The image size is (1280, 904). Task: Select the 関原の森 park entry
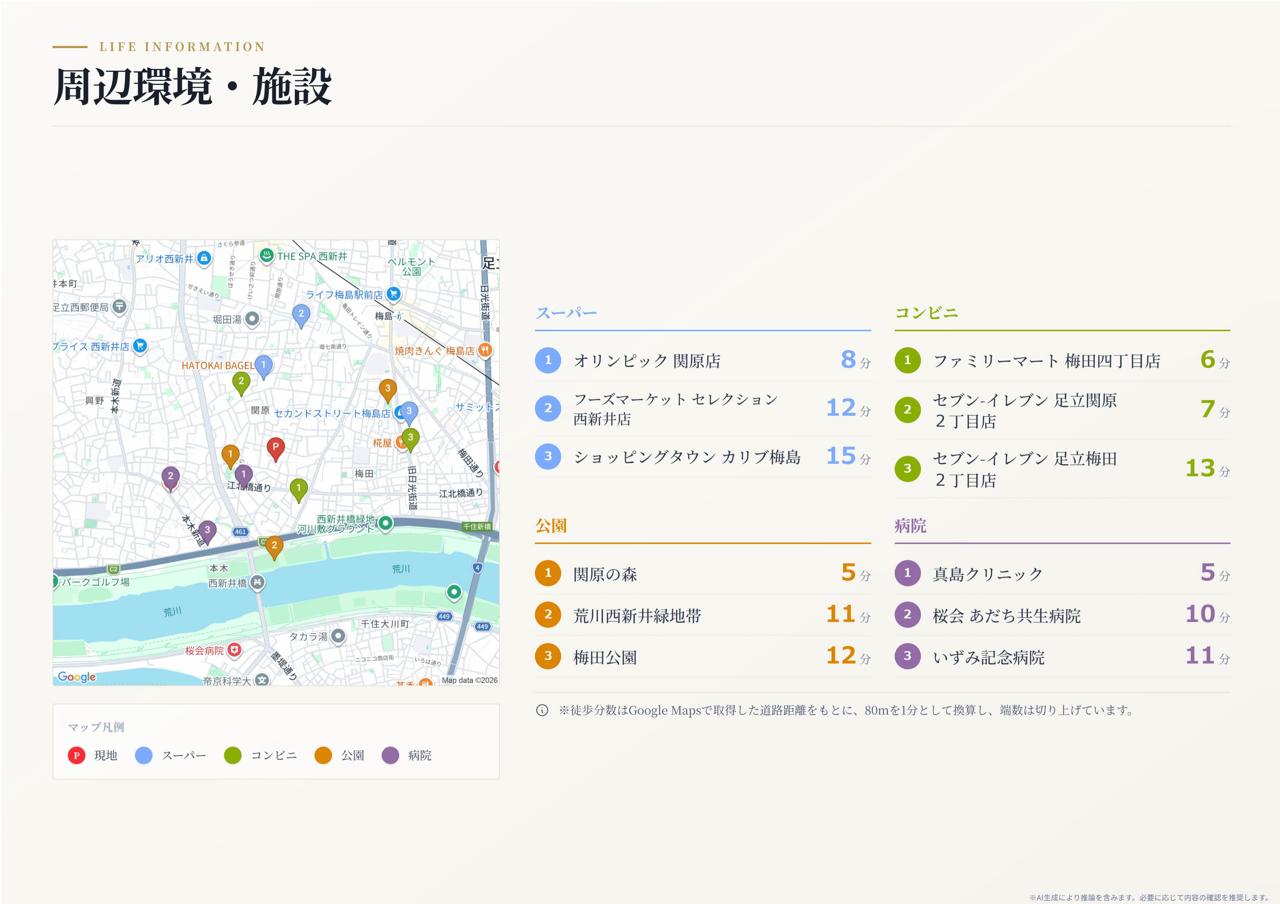pos(703,573)
